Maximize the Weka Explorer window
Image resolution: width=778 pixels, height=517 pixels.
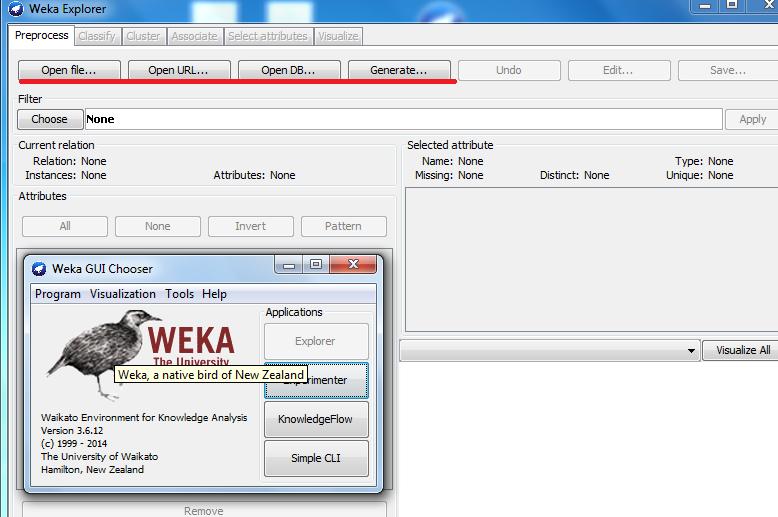tap(732, 6)
